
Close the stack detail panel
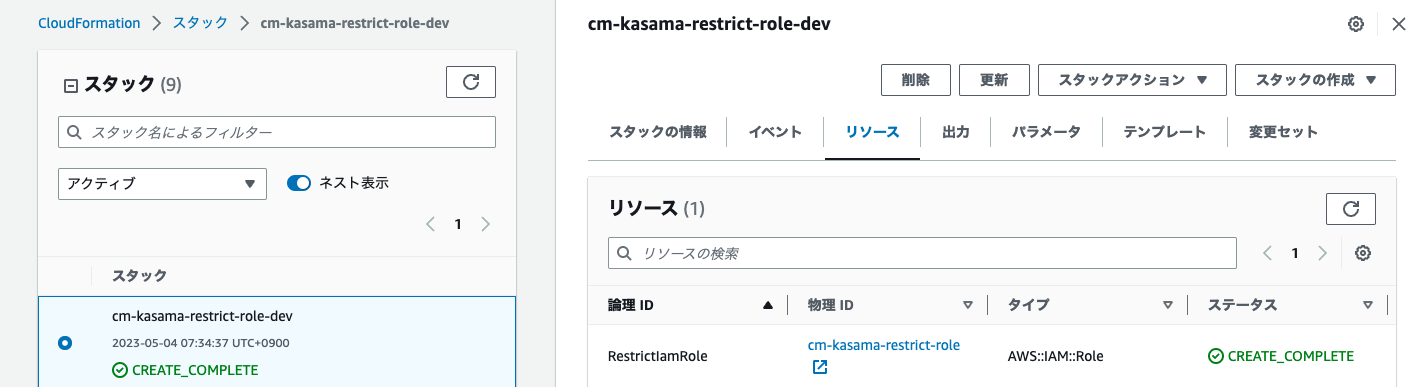[x=1398, y=24]
